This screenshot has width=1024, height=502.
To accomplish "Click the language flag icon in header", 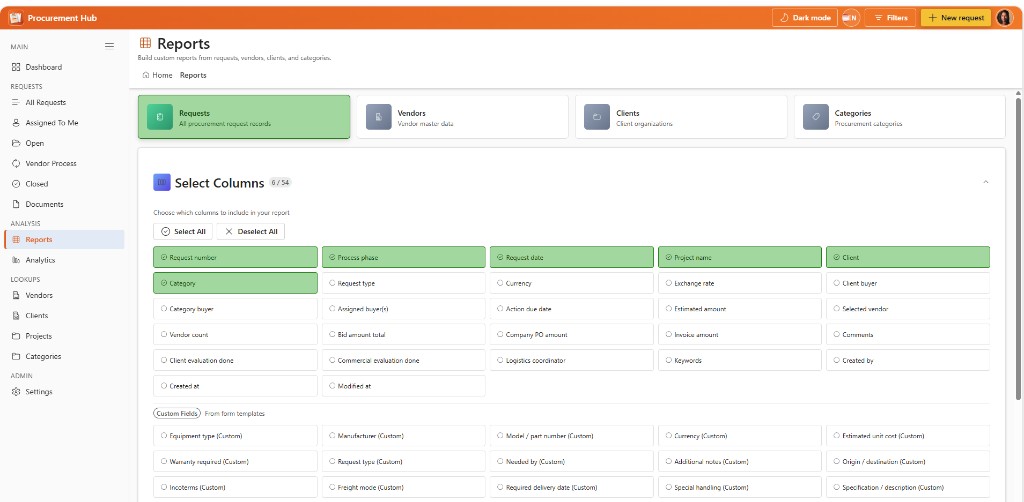I will point(850,18).
